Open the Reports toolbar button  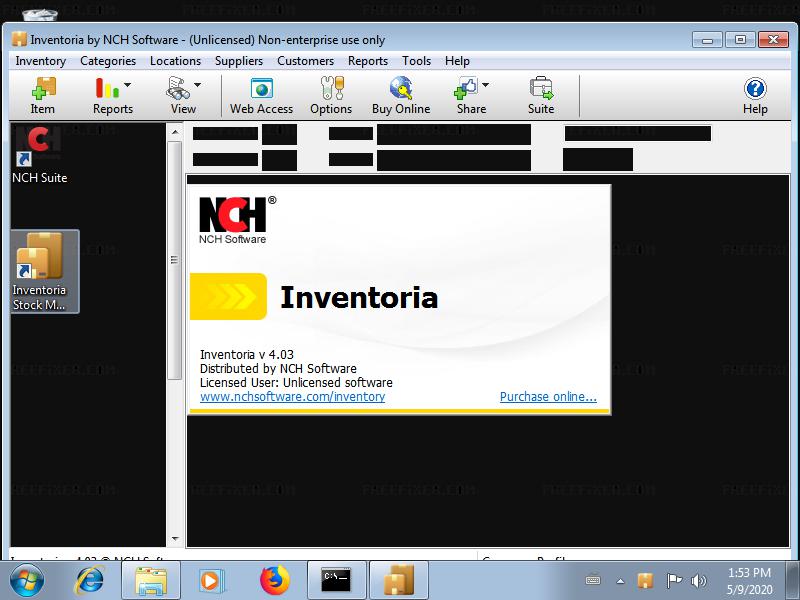pyautogui.click(x=112, y=95)
